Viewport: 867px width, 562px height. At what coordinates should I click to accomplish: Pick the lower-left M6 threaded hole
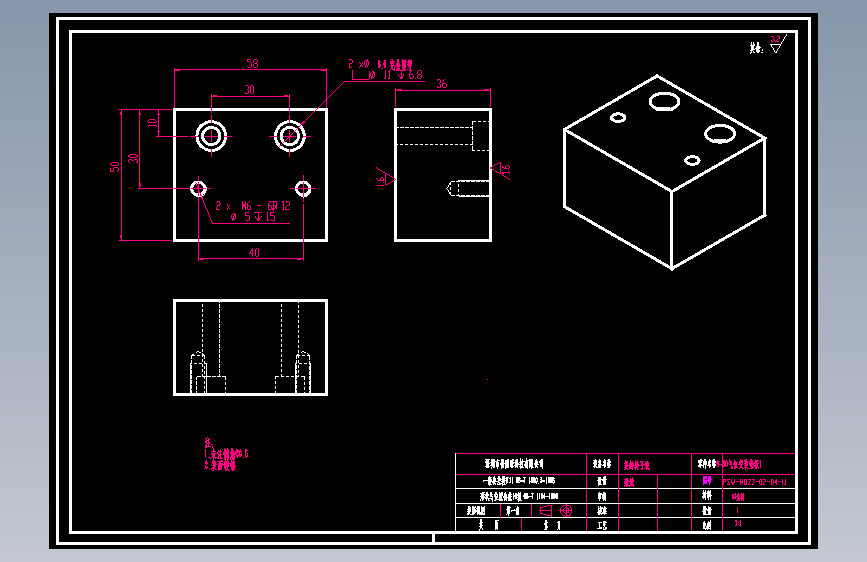[199, 189]
